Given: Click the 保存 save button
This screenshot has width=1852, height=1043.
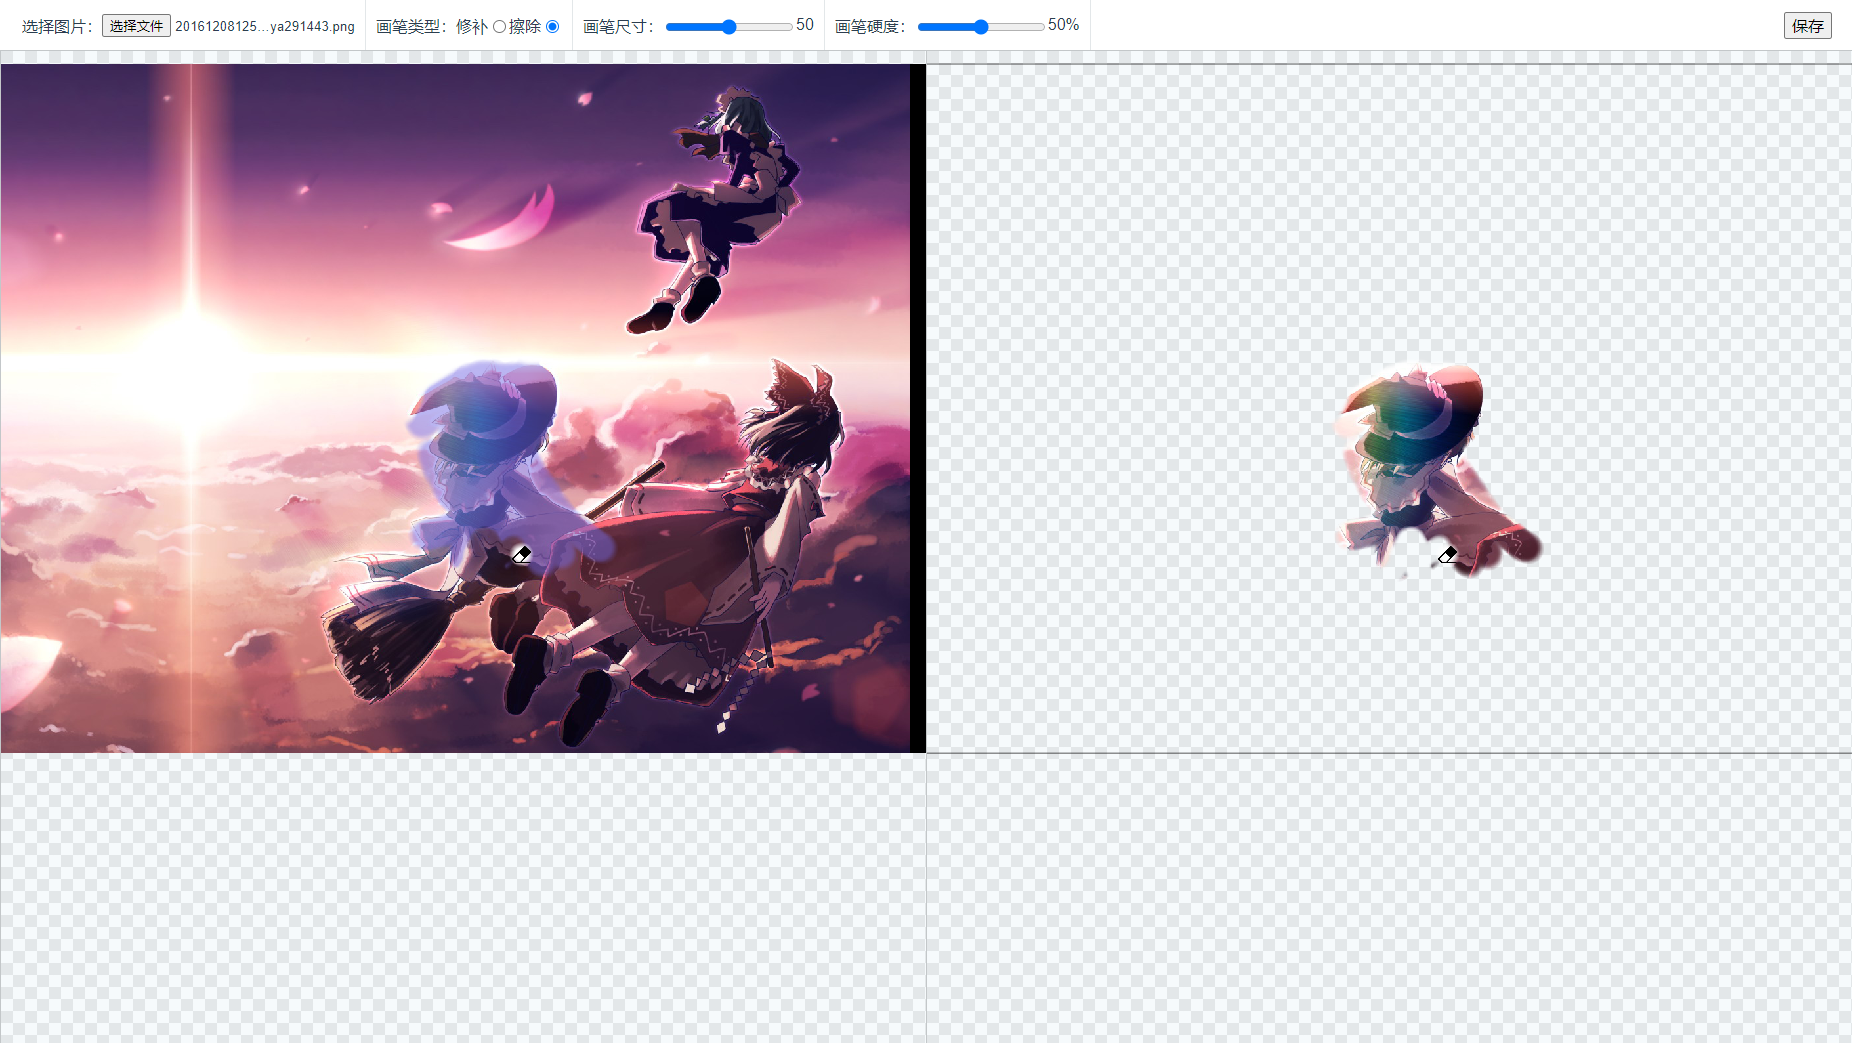Looking at the screenshot, I should click(1807, 26).
